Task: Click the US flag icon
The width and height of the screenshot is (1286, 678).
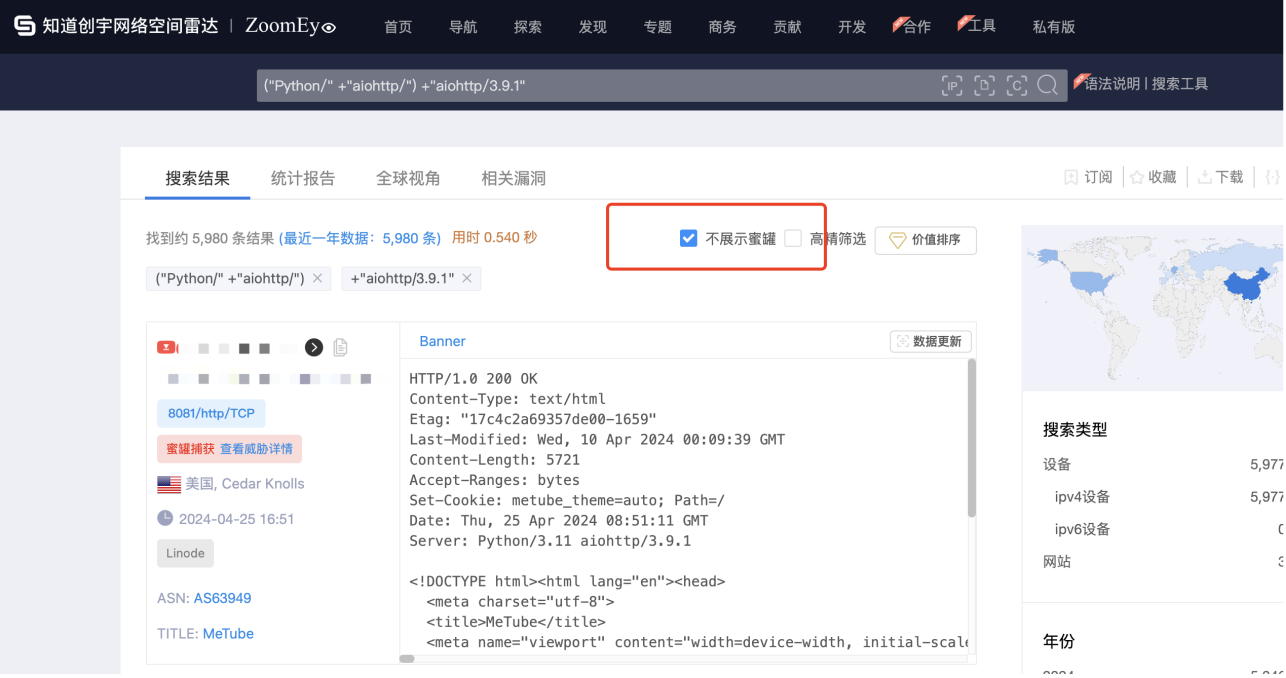Action: (169, 484)
